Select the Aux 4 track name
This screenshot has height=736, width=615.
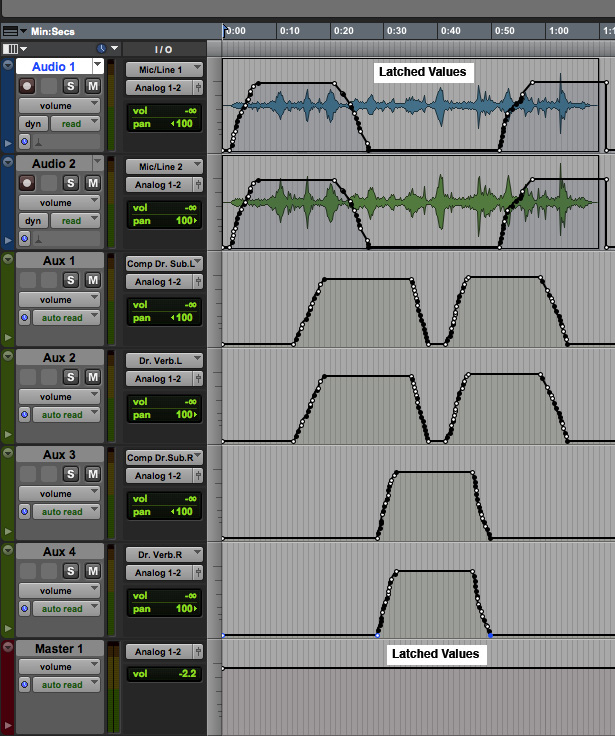[x=59, y=552]
